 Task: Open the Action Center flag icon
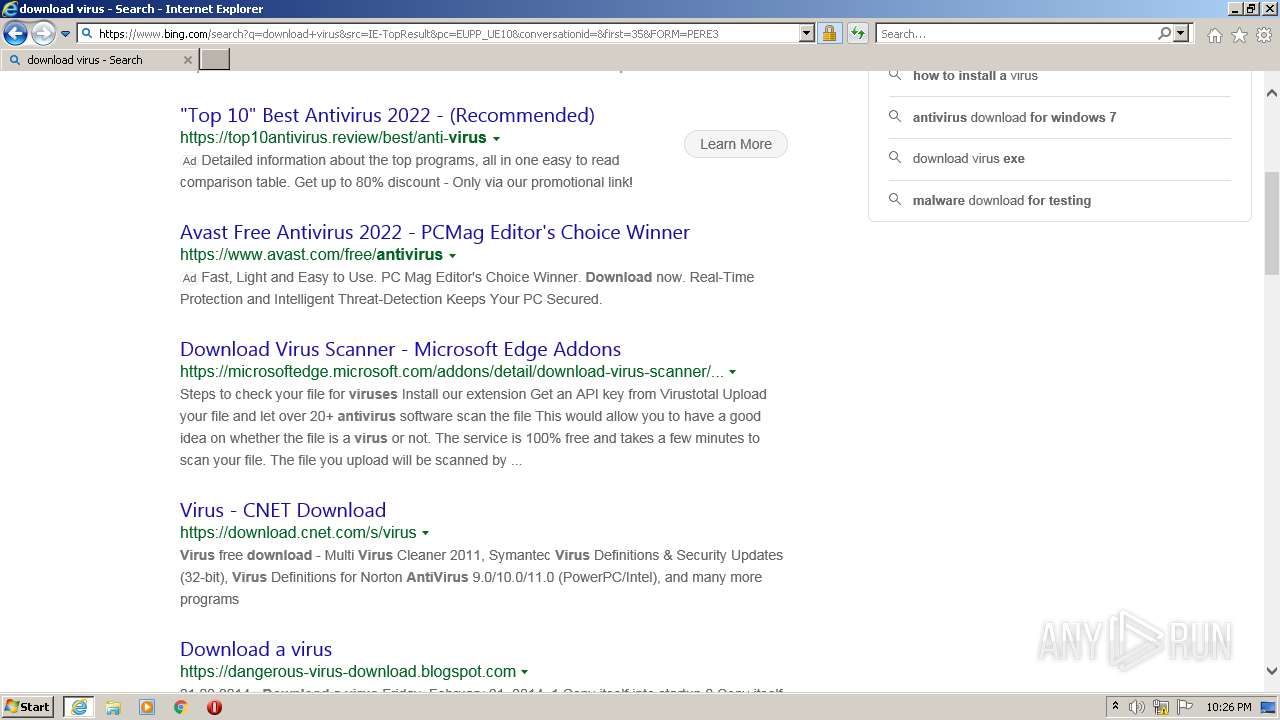[1185, 707]
